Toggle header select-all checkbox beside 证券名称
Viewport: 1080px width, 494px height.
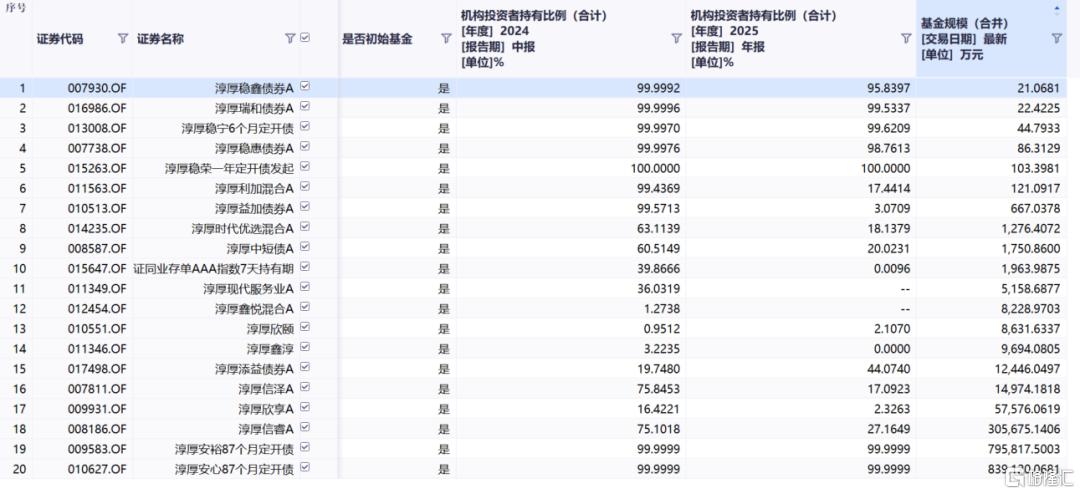[x=305, y=39]
